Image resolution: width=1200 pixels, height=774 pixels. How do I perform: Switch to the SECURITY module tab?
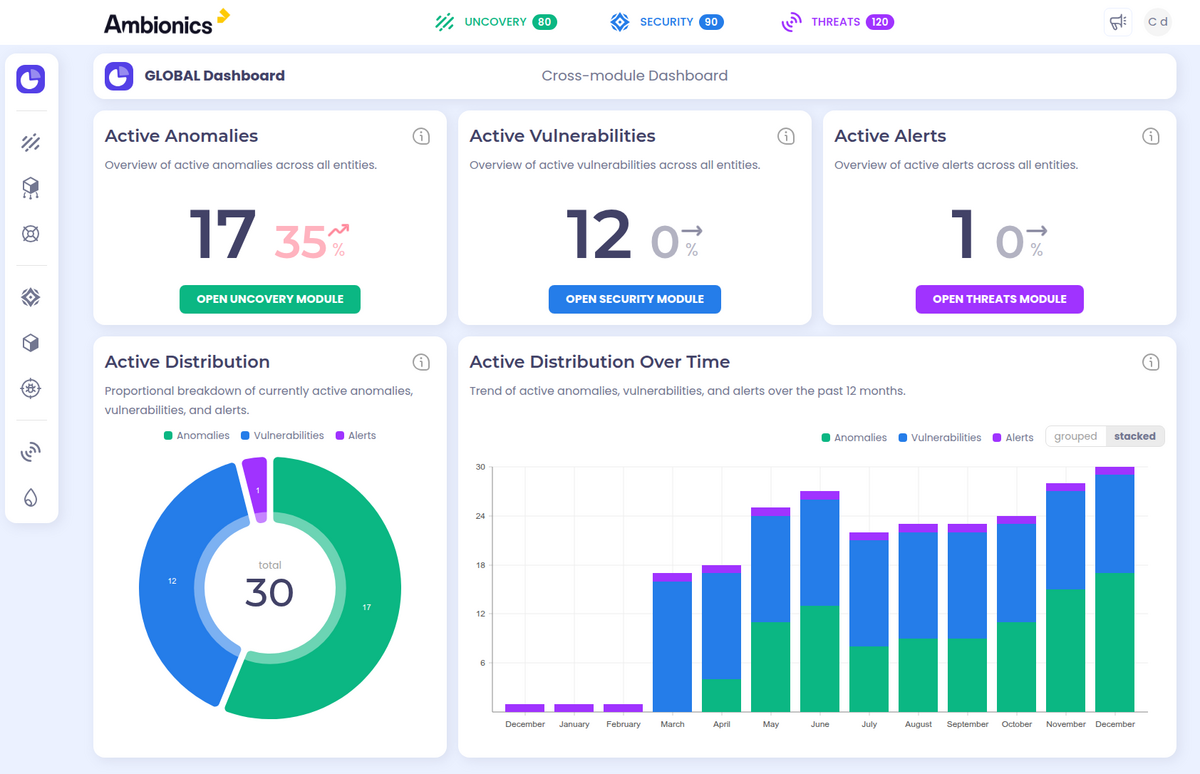pyautogui.click(x=666, y=21)
